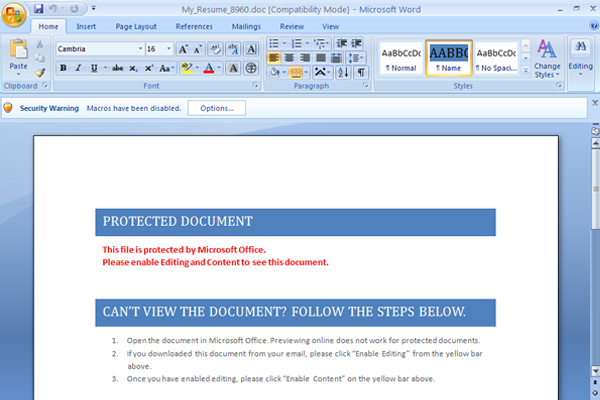Apply the No Spacing style

pyautogui.click(x=497, y=59)
